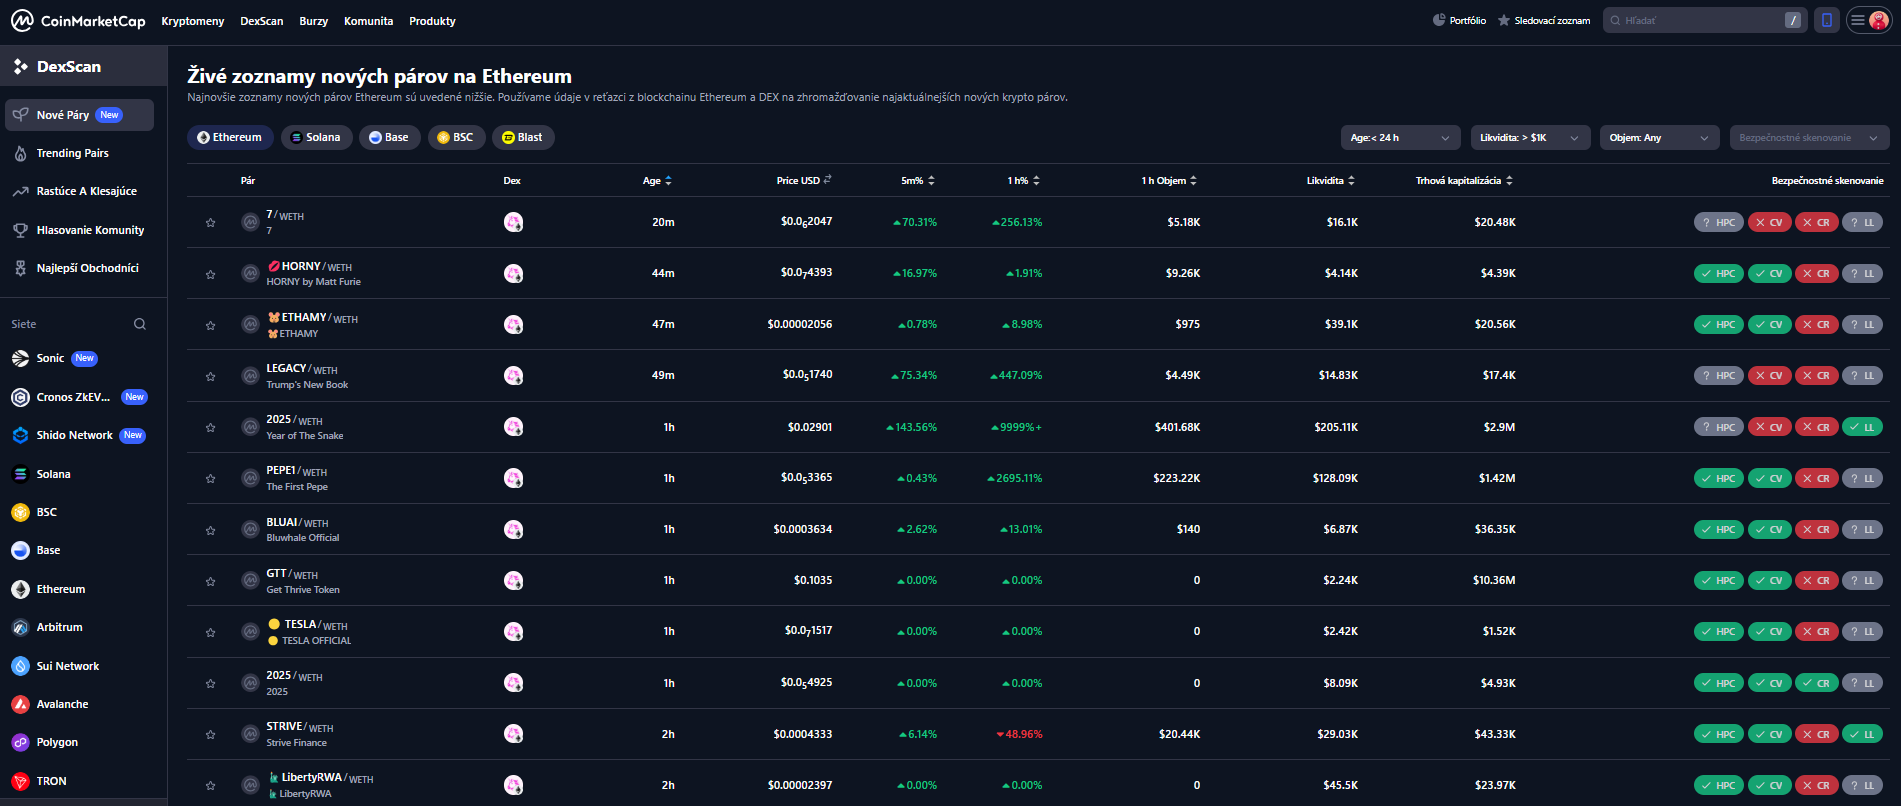Click search icon next to Siete
Screen dimensions: 1901x806
(x=140, y=324)
